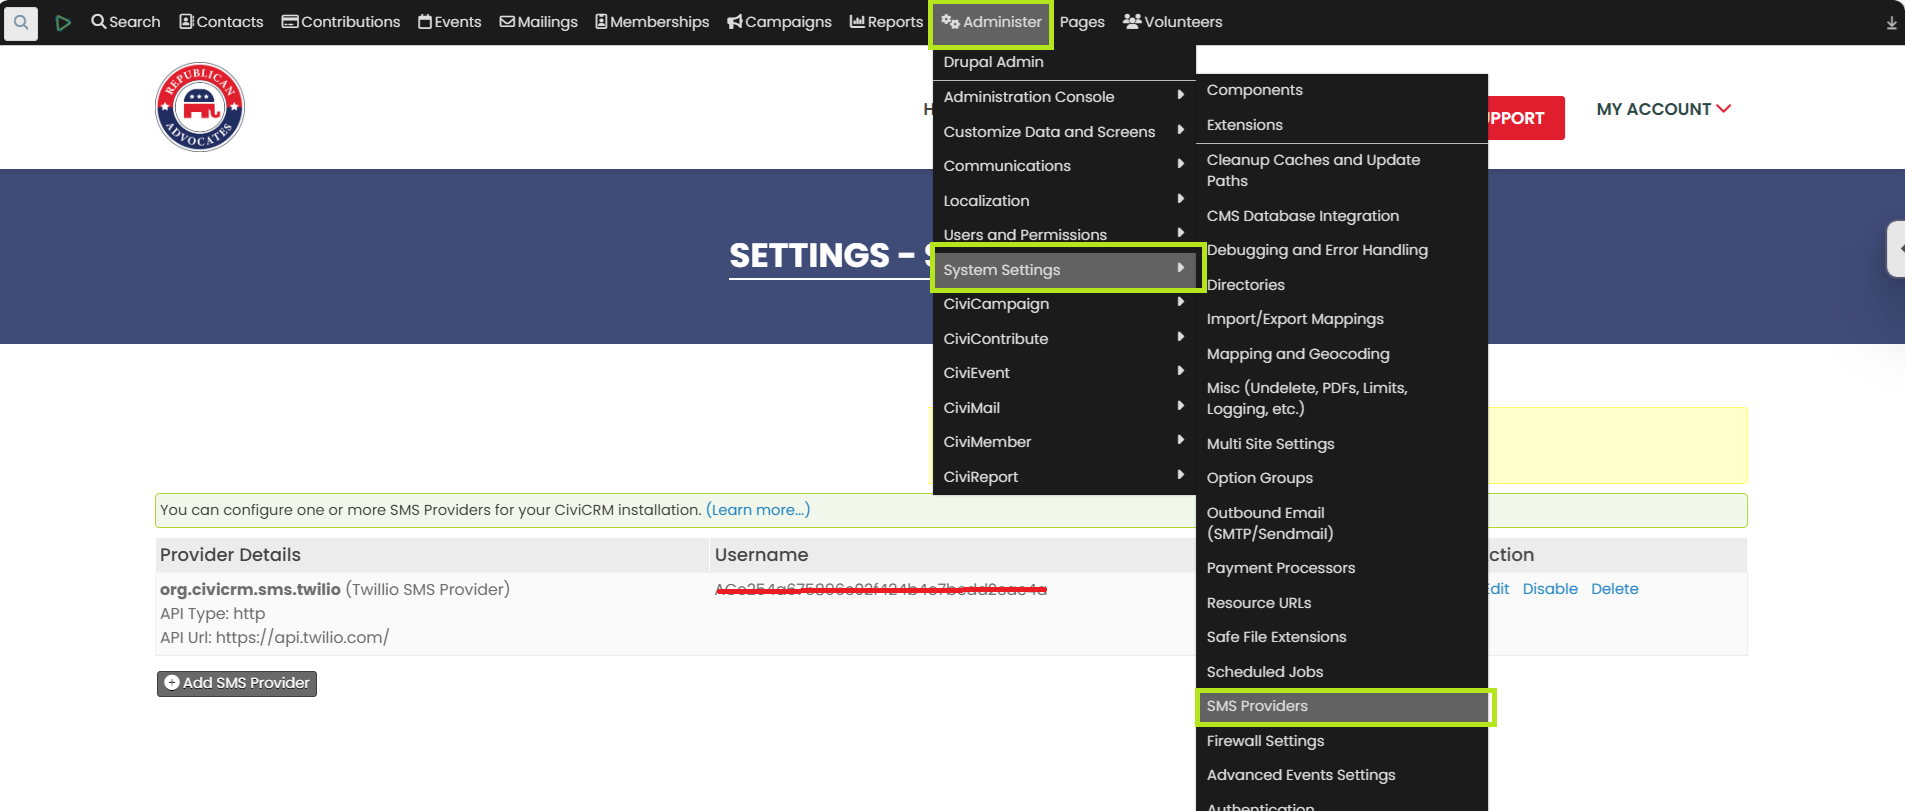Select Safe File Extensions
The height and width of the screenshot is (811, 1905).
point(1341,637)
